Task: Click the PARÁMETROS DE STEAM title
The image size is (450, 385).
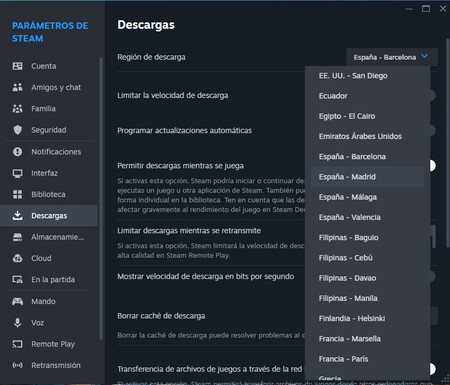Action: 50,32
